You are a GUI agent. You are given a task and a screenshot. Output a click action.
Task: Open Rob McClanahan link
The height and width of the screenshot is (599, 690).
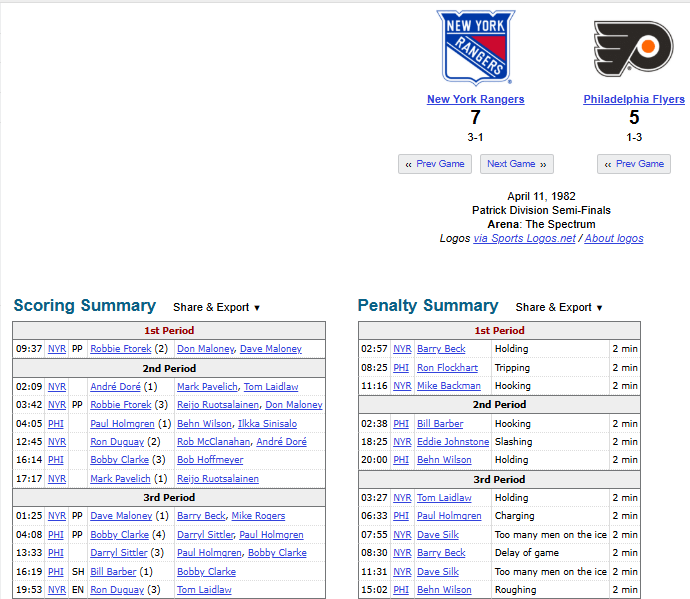(213, 442)
